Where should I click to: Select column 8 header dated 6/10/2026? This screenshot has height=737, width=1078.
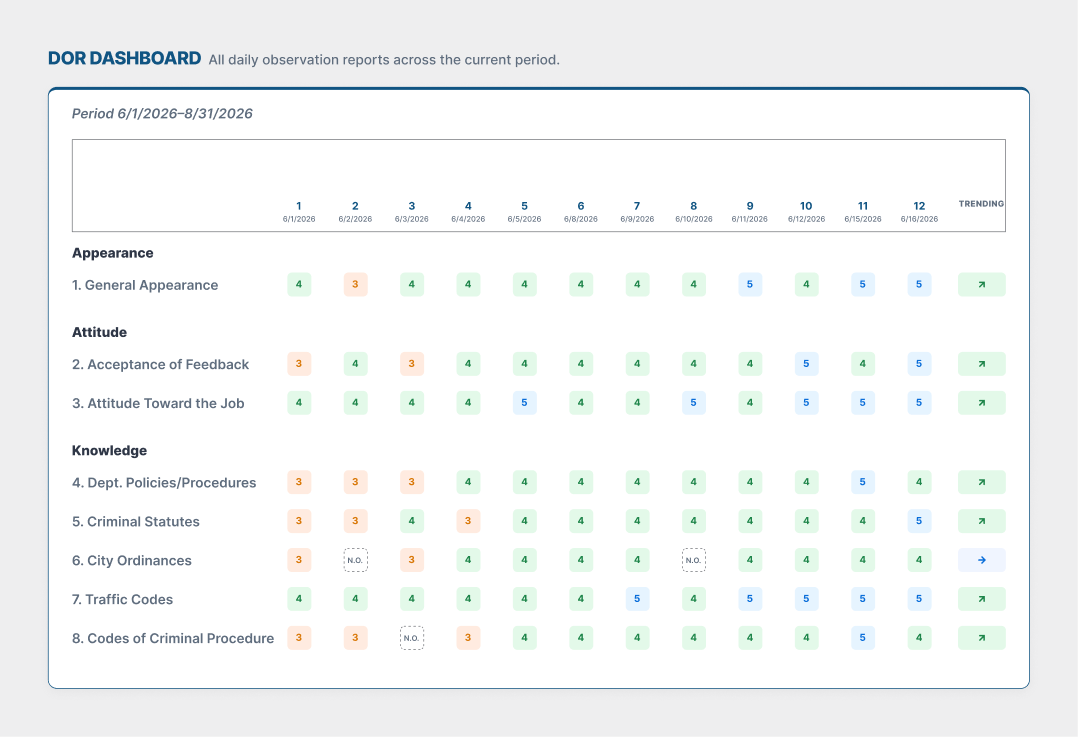(x=694, y=212)
